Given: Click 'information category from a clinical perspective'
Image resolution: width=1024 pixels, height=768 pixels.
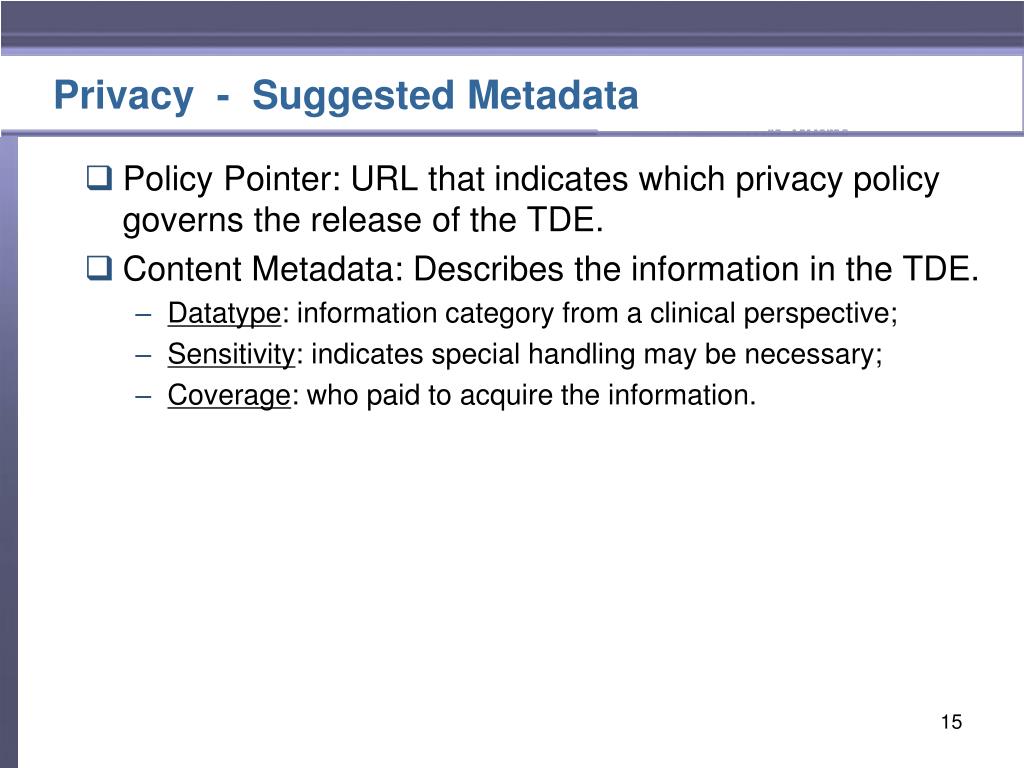Looking at the screenshot, I should coord(592,314).
